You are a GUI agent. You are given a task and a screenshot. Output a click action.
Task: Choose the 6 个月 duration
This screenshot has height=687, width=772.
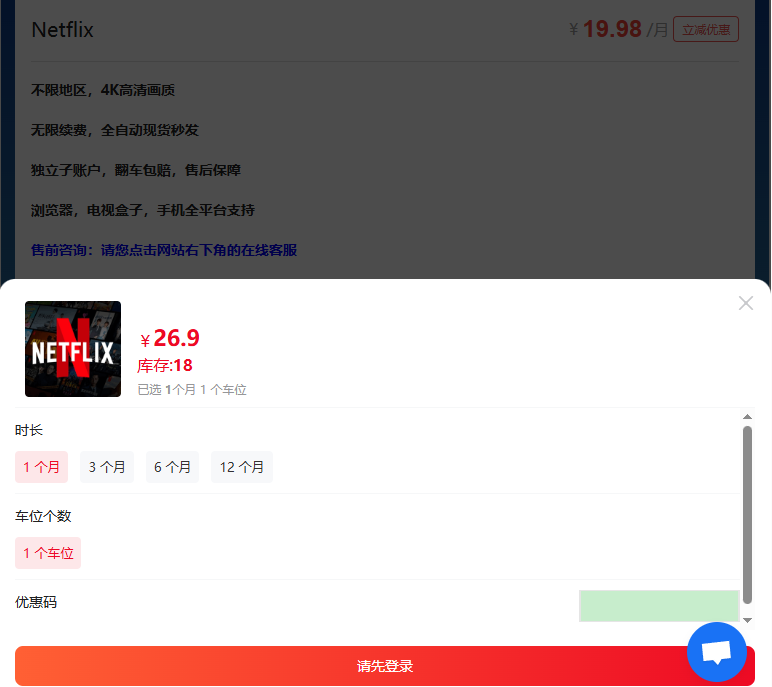(x=172, y=467)
